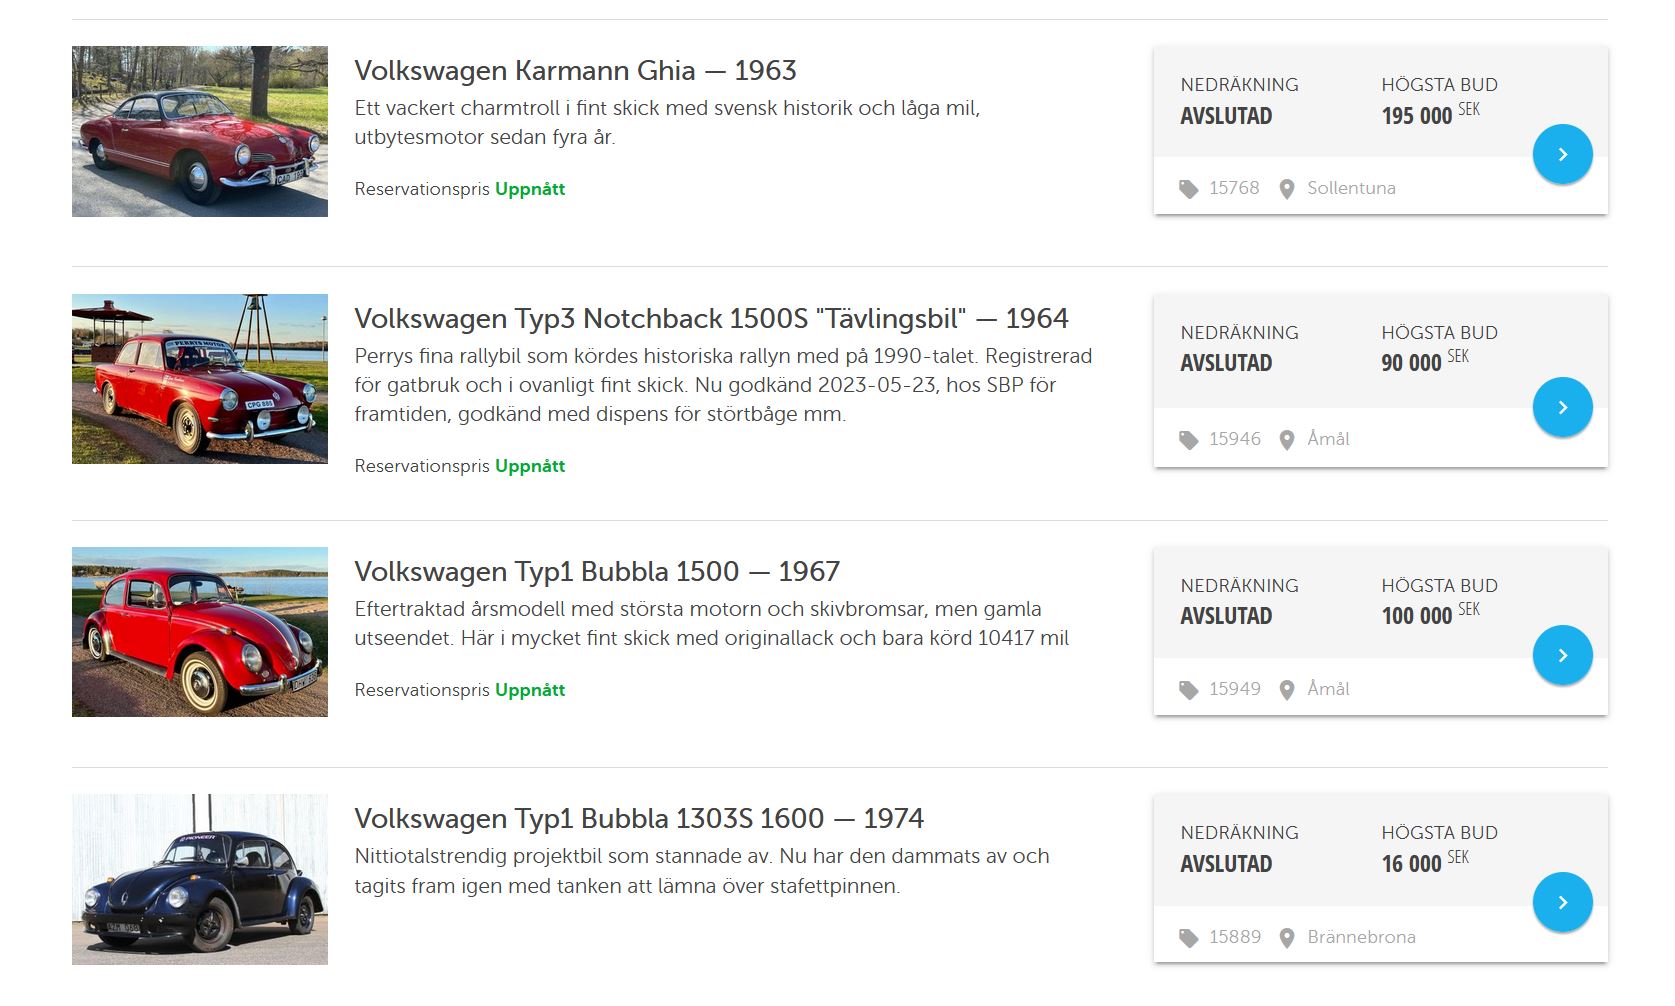
Task: Click the location pin beside Sollentuna
Action: point(1287,189)
